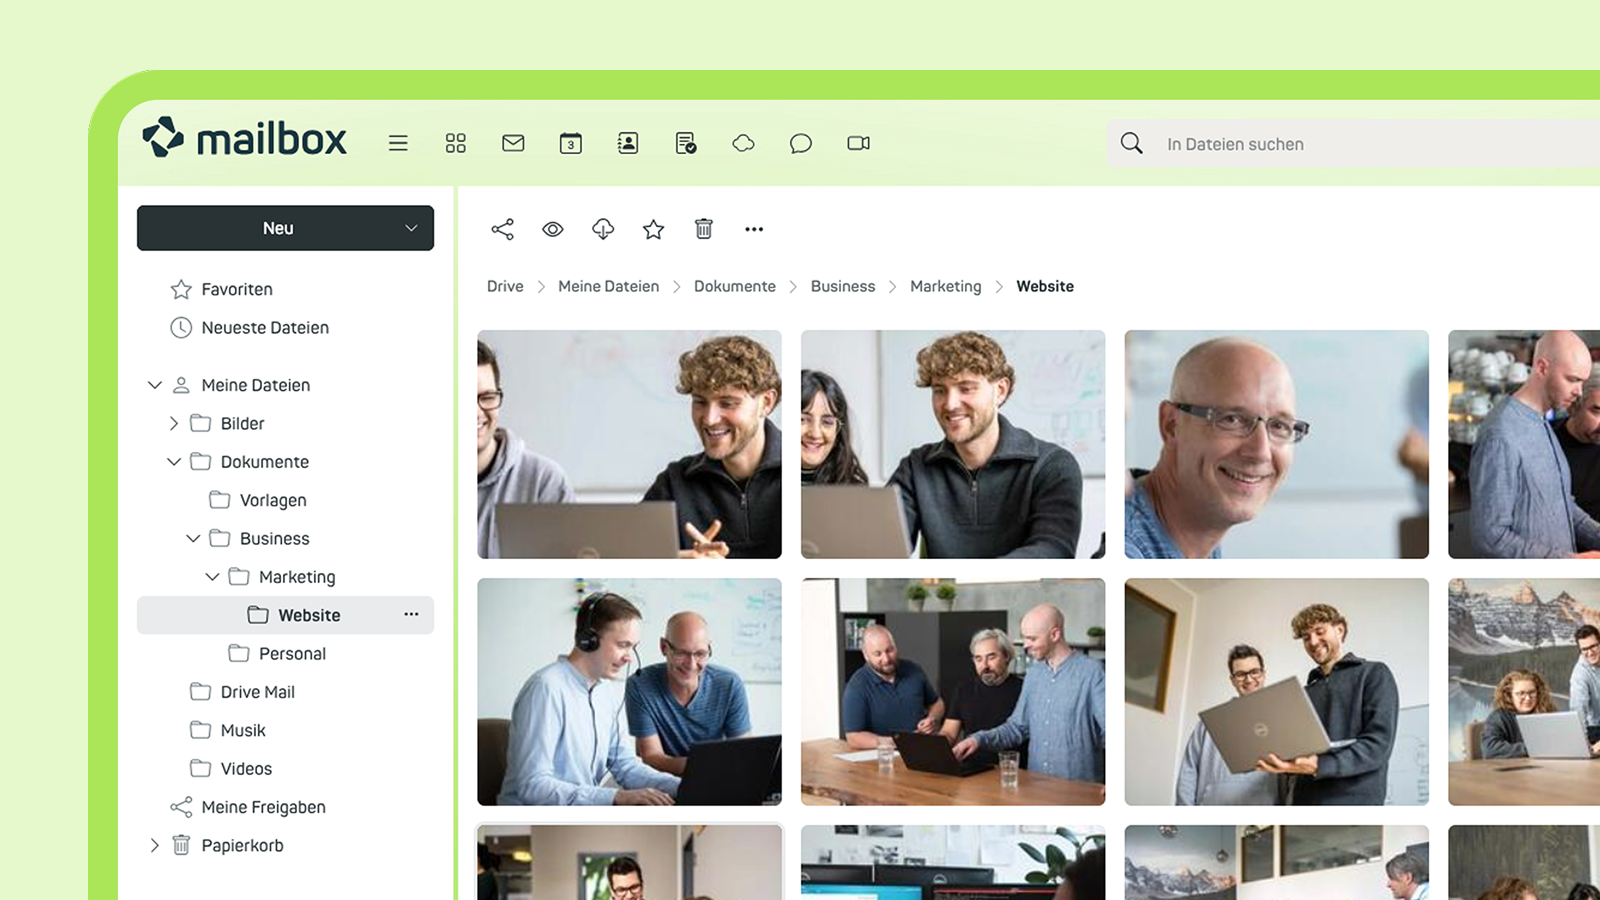Download file using cloud download icon
Screen dimensions: 1600x900
click(x=603, y=229)
